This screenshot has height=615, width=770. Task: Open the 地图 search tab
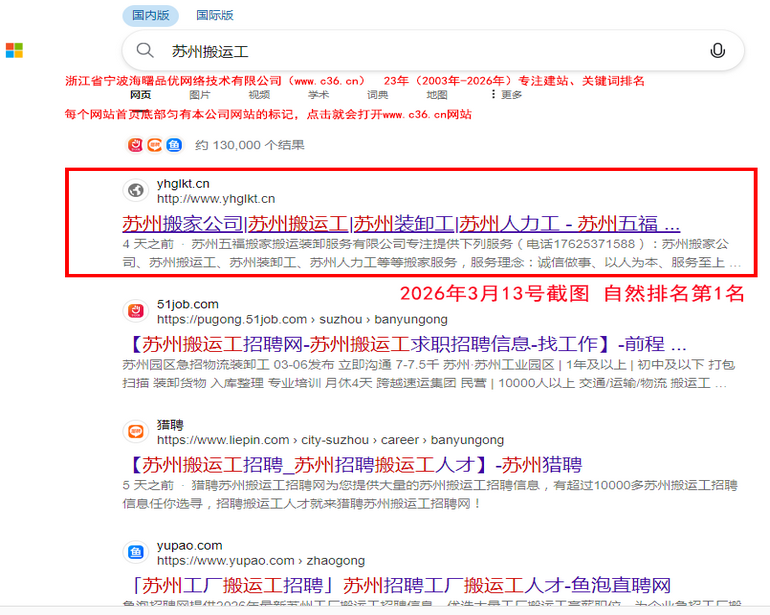(436, 95)
